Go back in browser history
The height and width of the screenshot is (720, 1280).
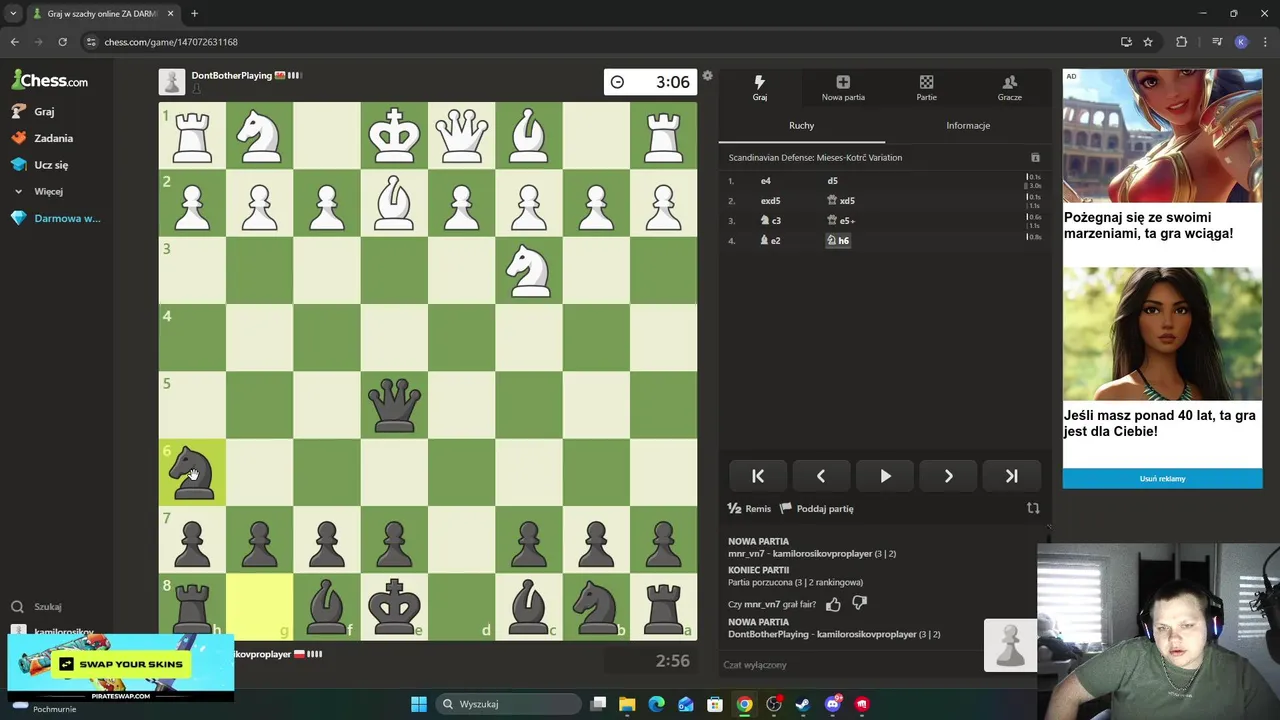point(14,42)
